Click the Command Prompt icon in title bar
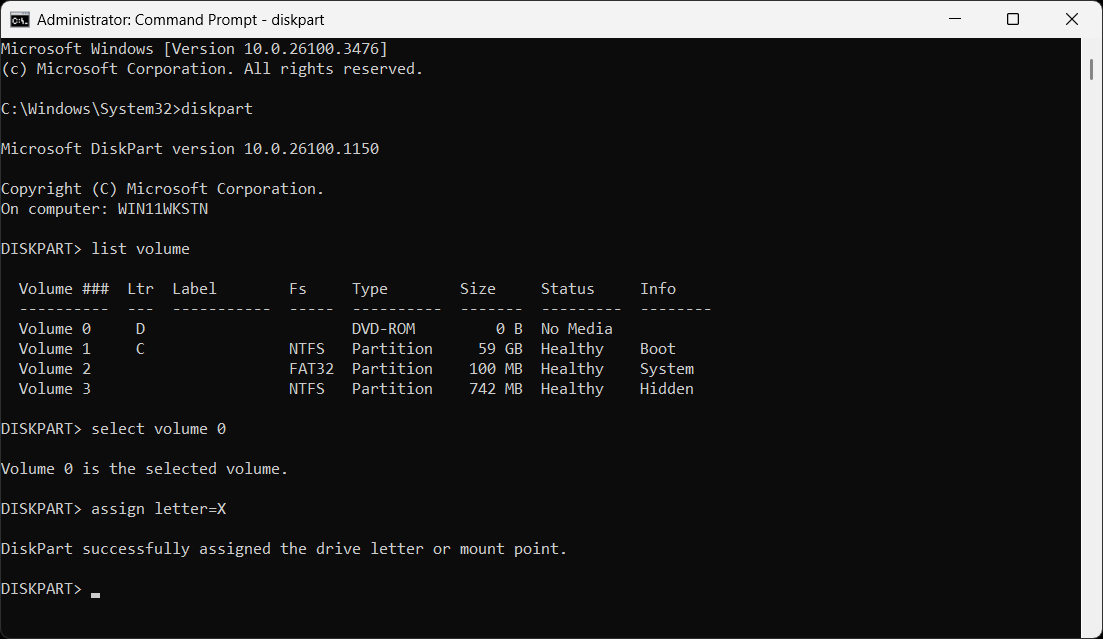This screenshot has width=1103, height=639. point(20,19)
